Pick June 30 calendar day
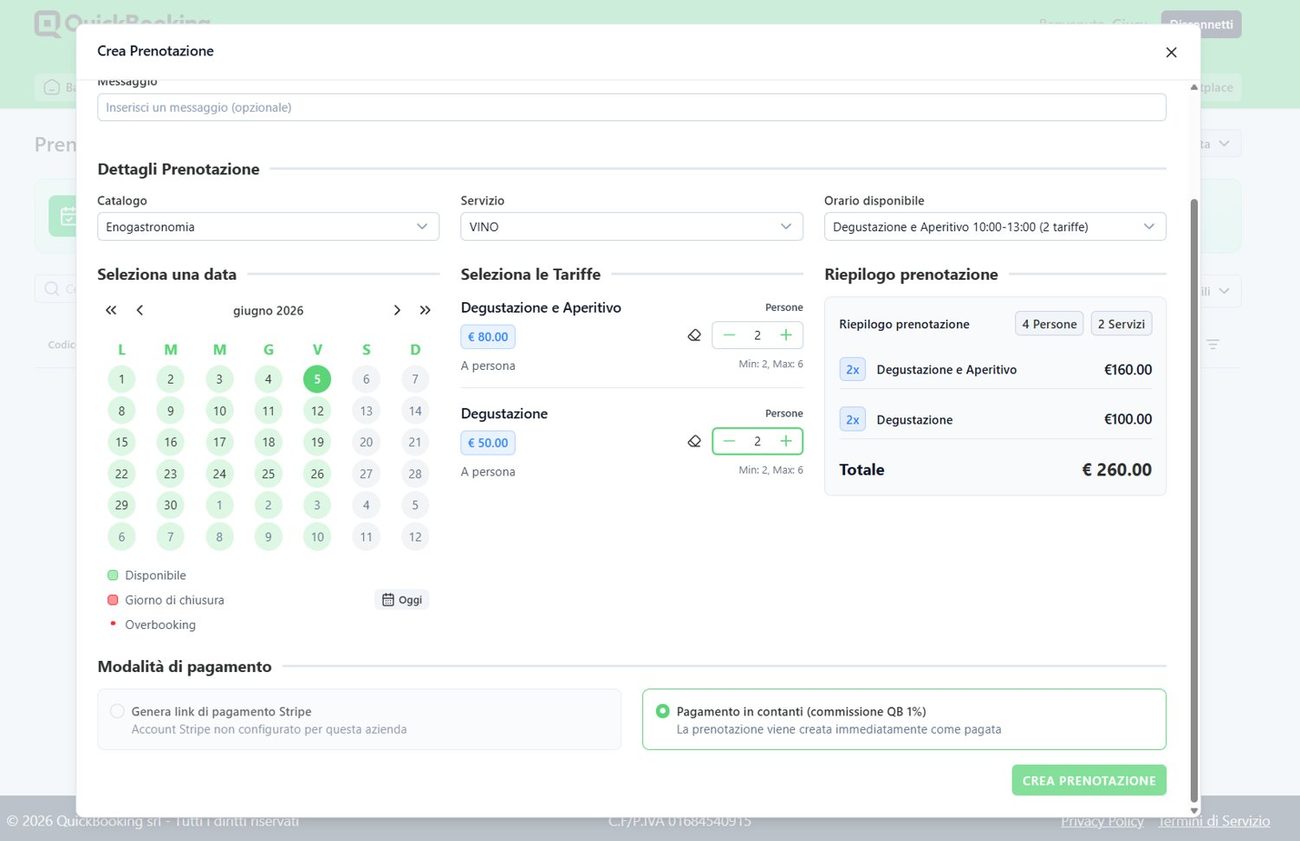The image size is (1300, 841). coord(170,505)
